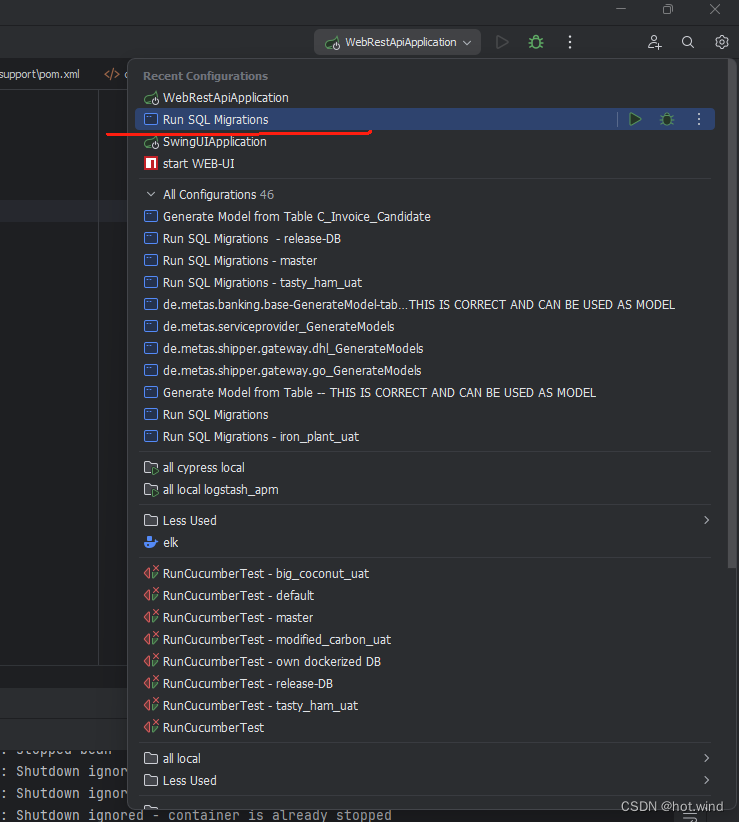This screenshot has width=739, height=822.
Task: Select WebRestApiApplication in Recent Configurations
Action: pyautogui.click(x=425, y=98)
